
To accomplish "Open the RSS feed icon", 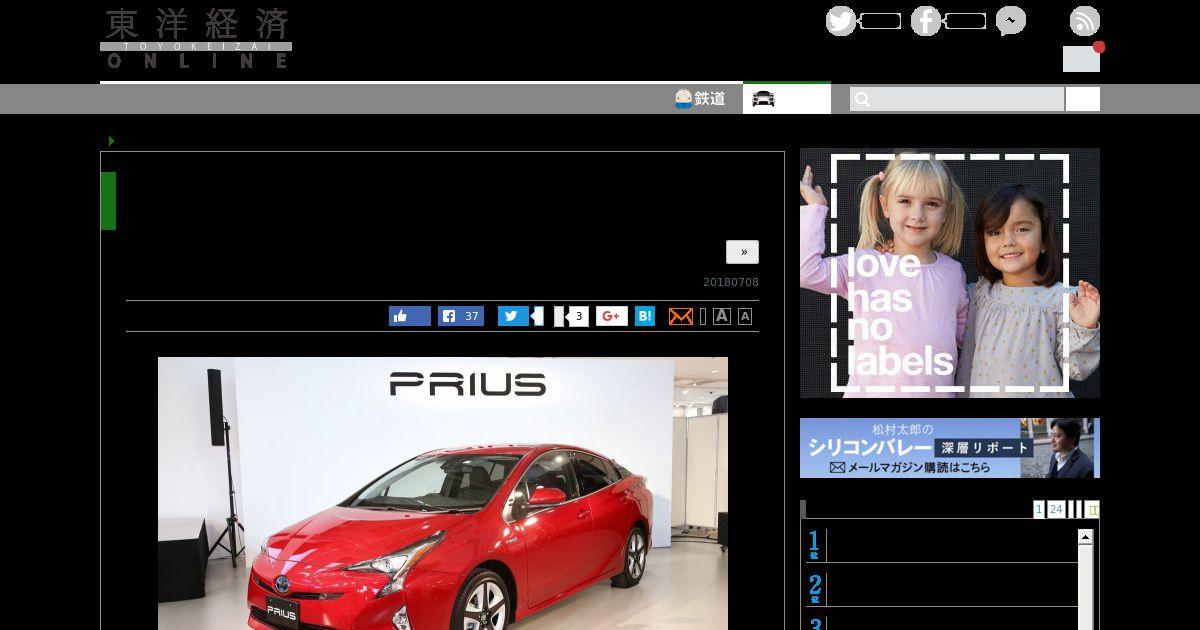I will click(x=1084, y=21).
